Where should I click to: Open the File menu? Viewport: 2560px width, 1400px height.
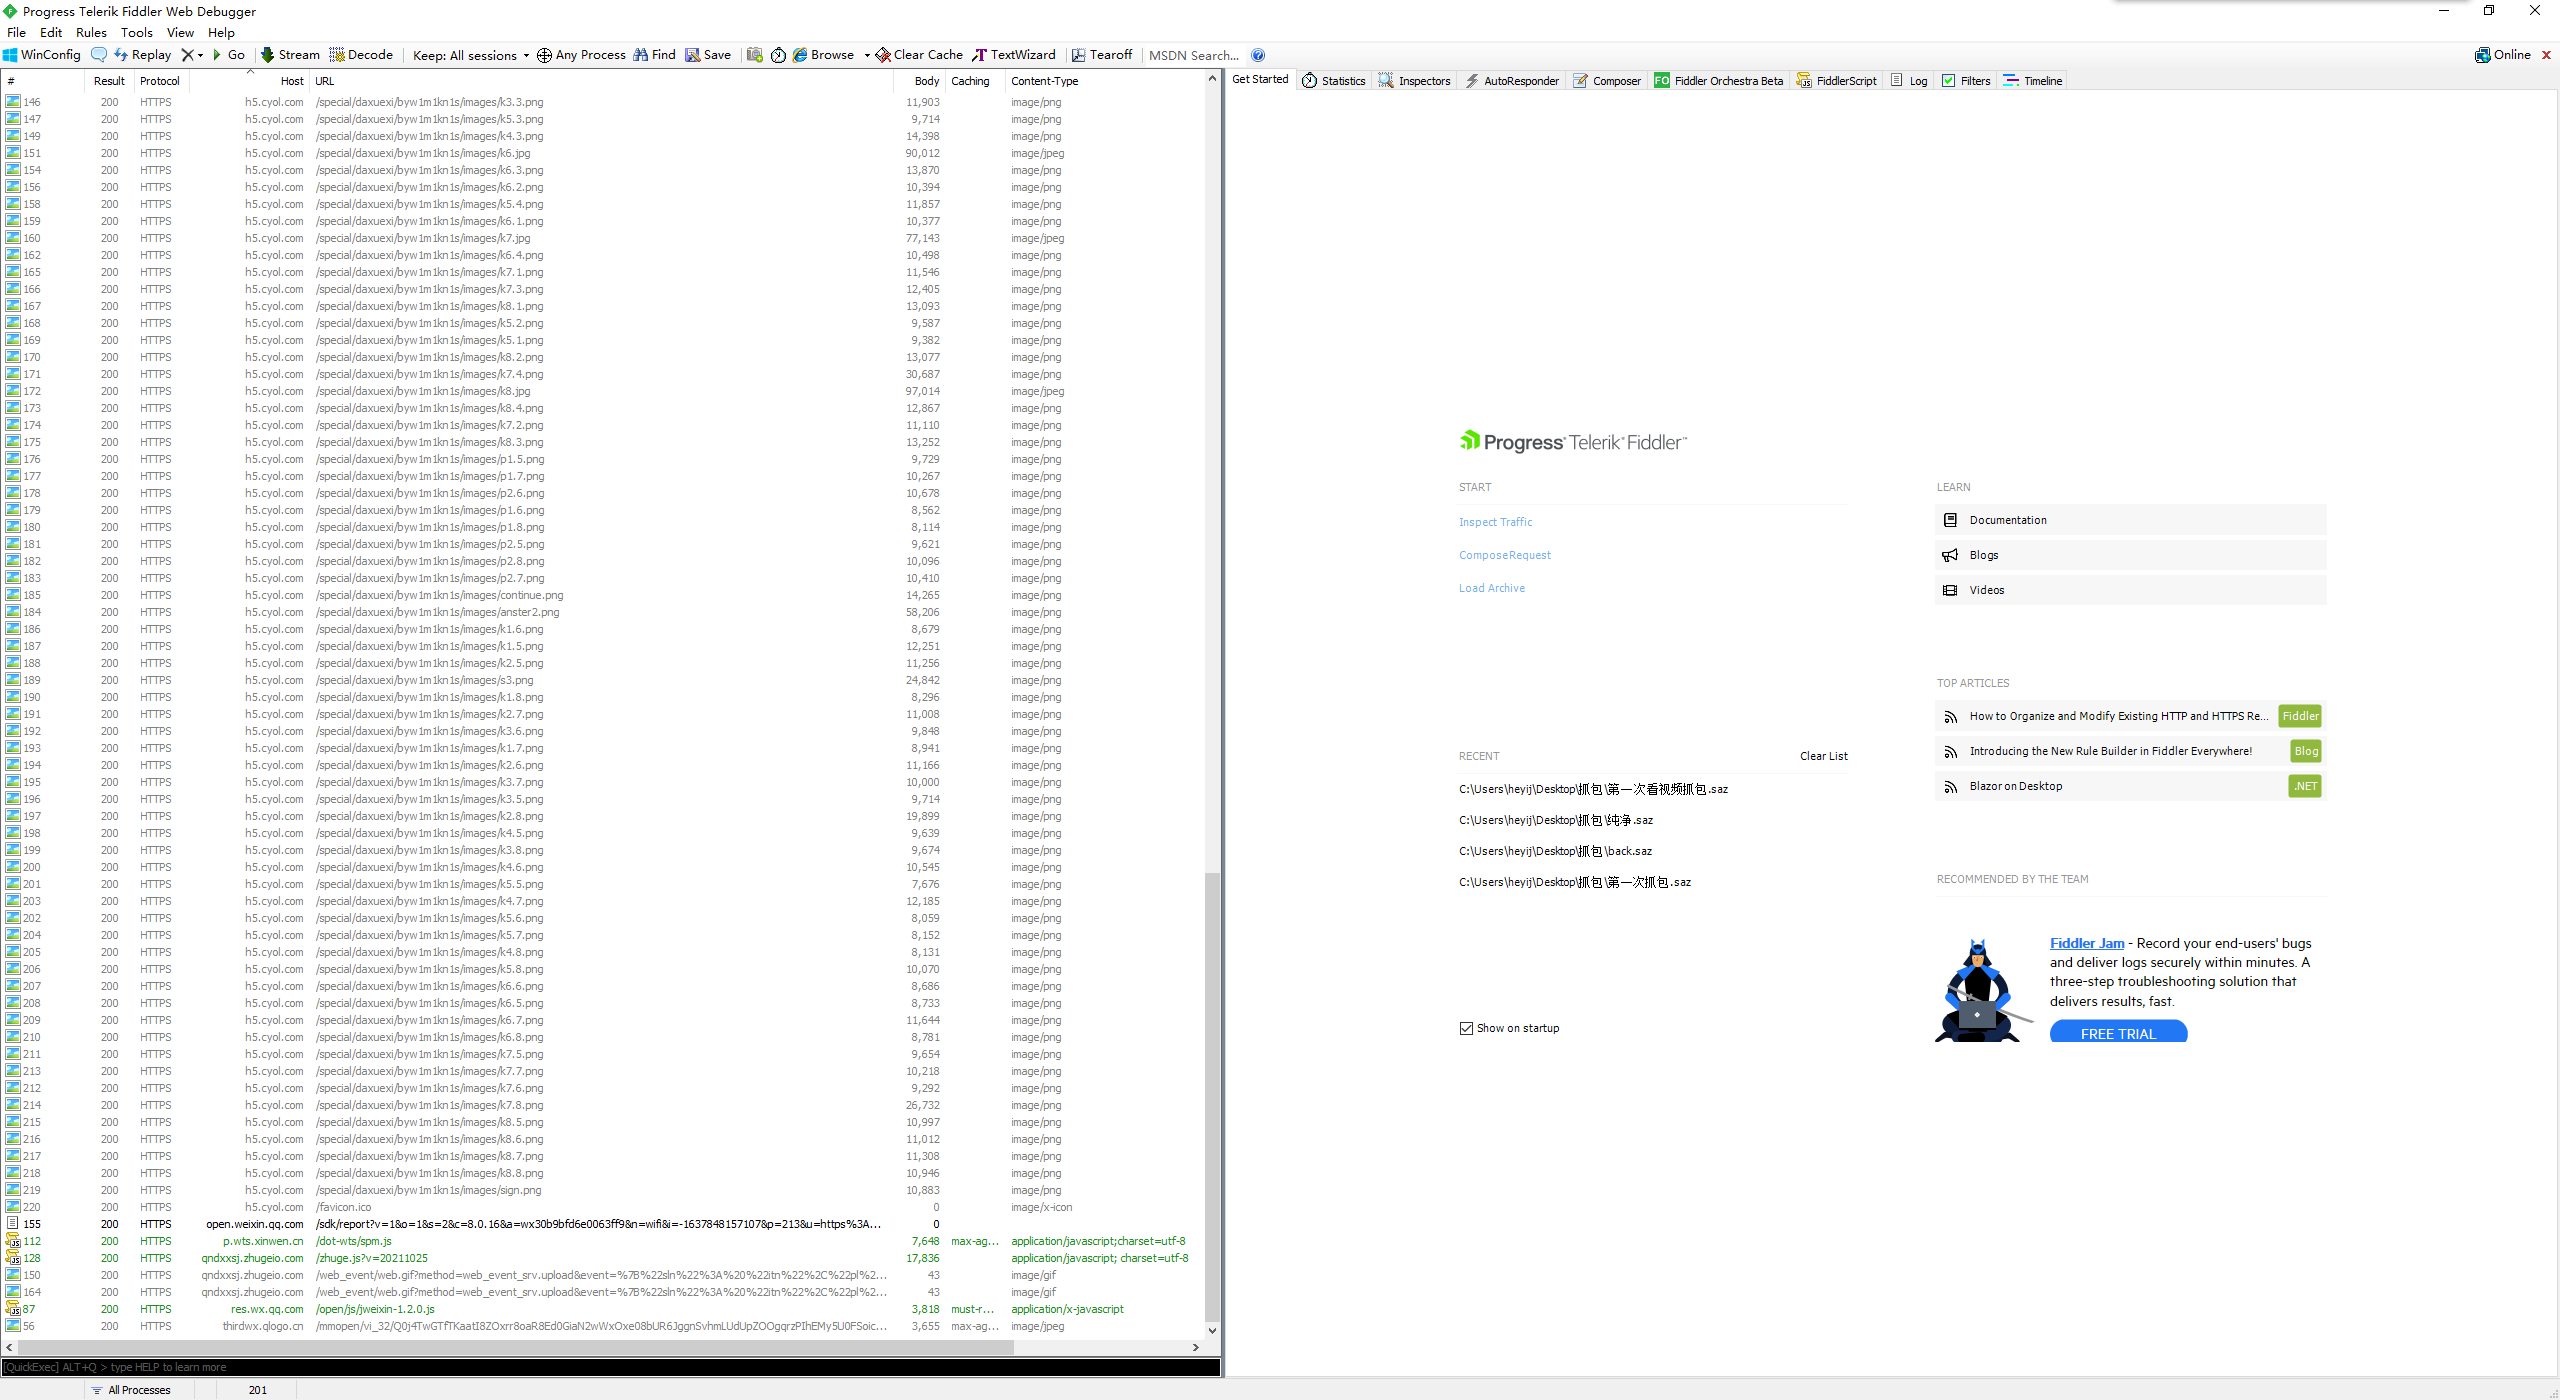(x=17, y=33)
